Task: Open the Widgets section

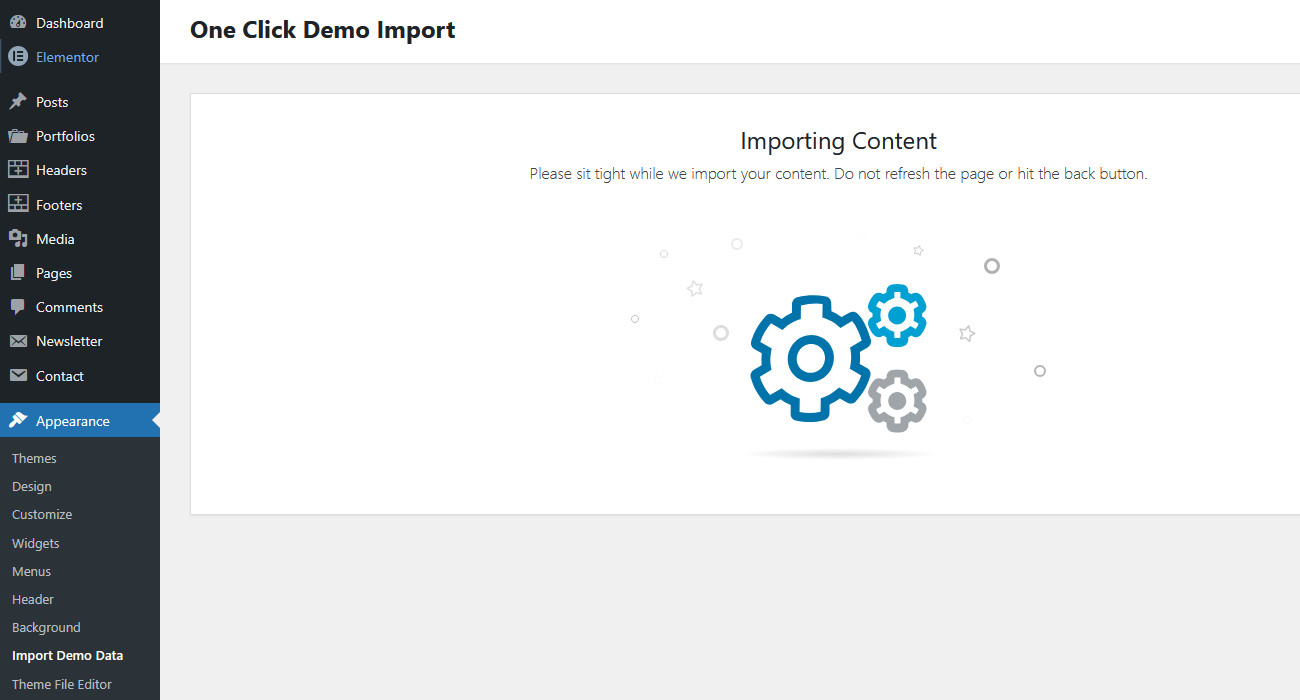Action: click(35, 543)
